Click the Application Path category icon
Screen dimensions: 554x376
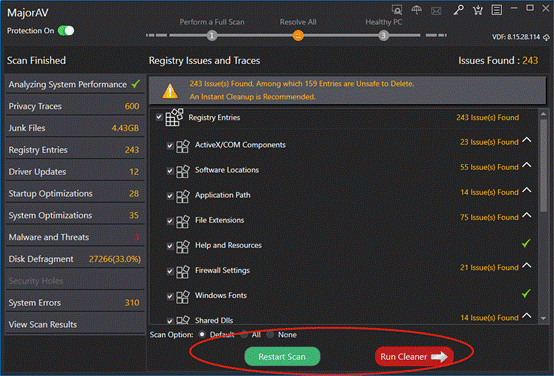[x=183, y=195]
